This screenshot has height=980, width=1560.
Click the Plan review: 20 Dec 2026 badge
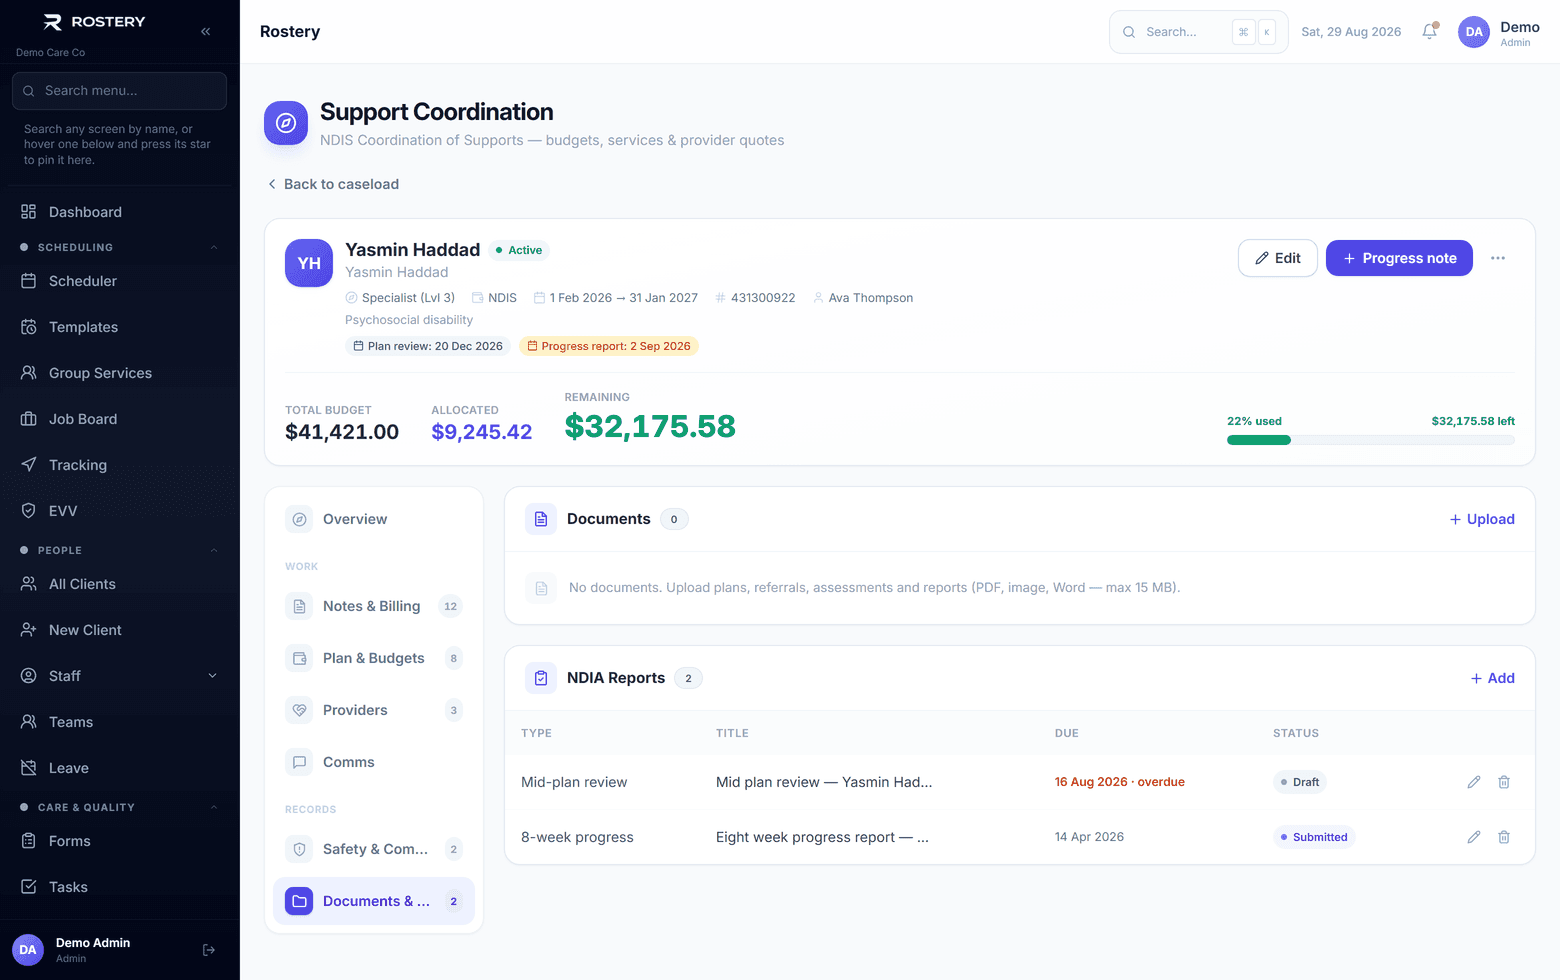[x=428, y=346]
